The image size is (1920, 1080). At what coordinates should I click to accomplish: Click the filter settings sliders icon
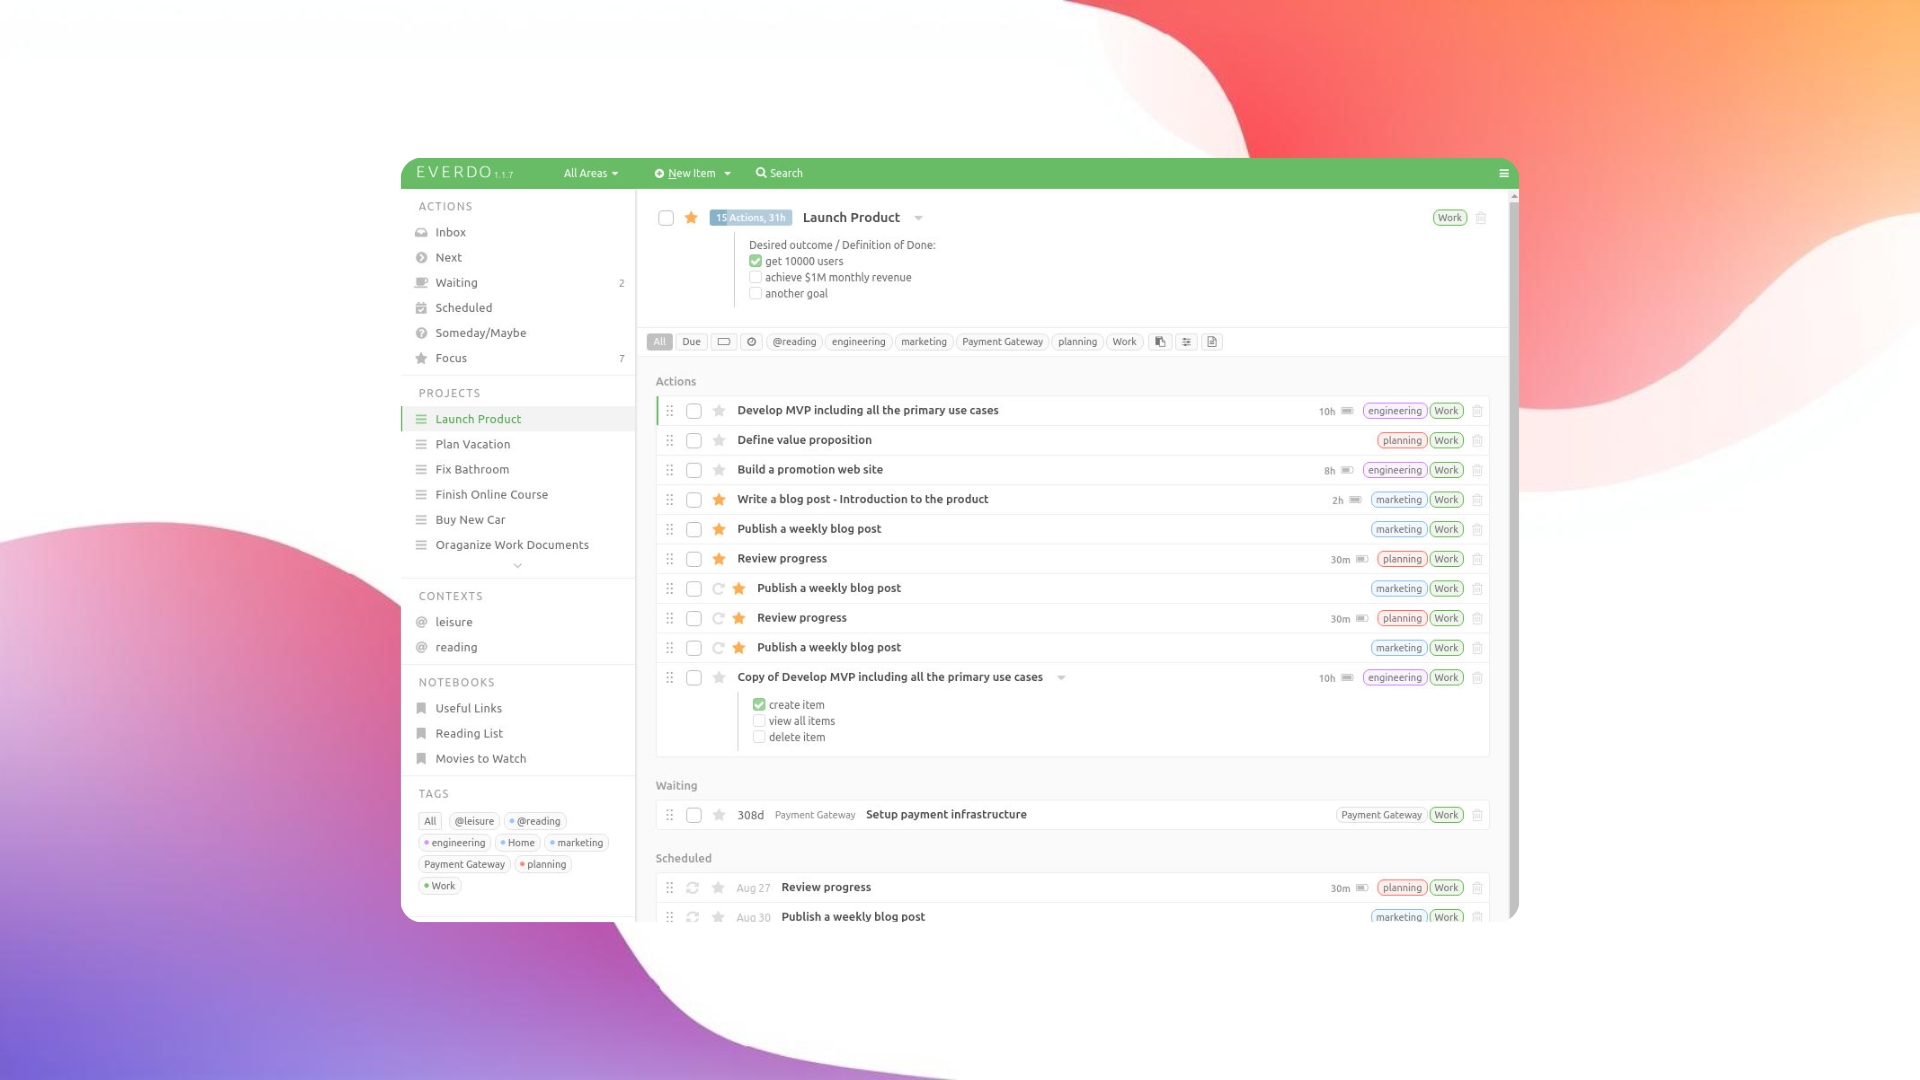(x=1186, y=342)
